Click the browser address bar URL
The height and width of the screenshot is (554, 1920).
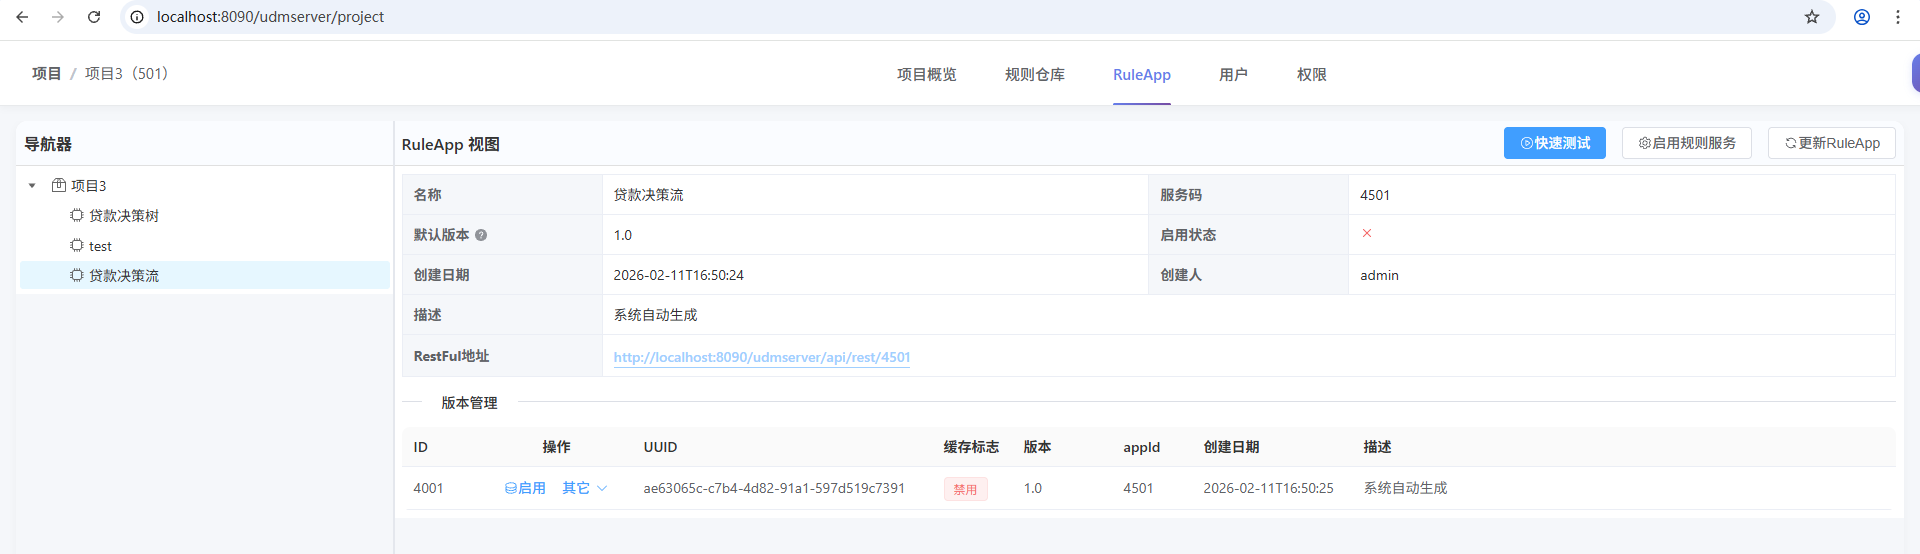(270, 17)
